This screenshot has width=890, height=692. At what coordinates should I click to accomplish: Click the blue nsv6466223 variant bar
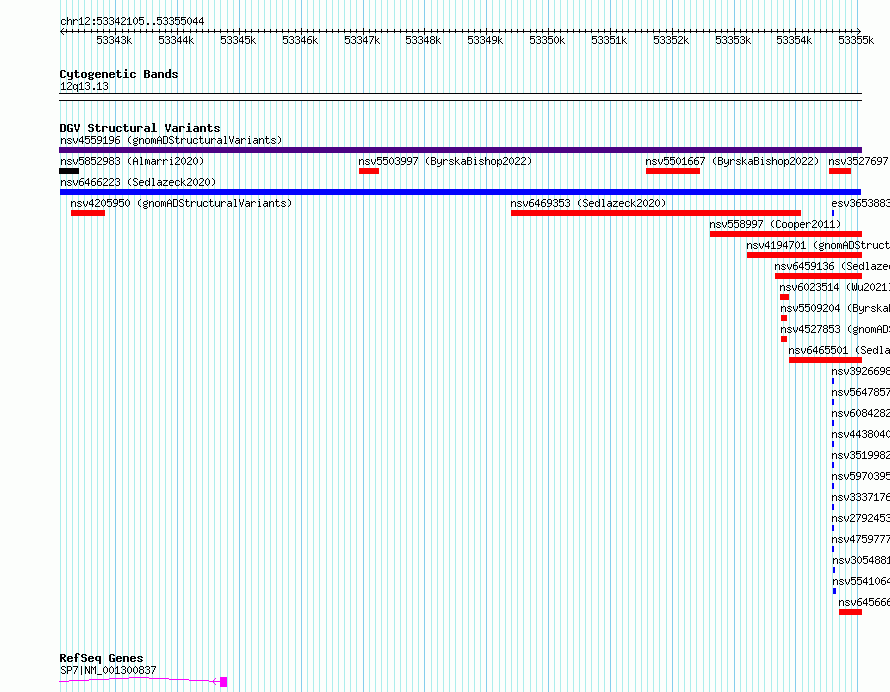[x=460, y=192]
